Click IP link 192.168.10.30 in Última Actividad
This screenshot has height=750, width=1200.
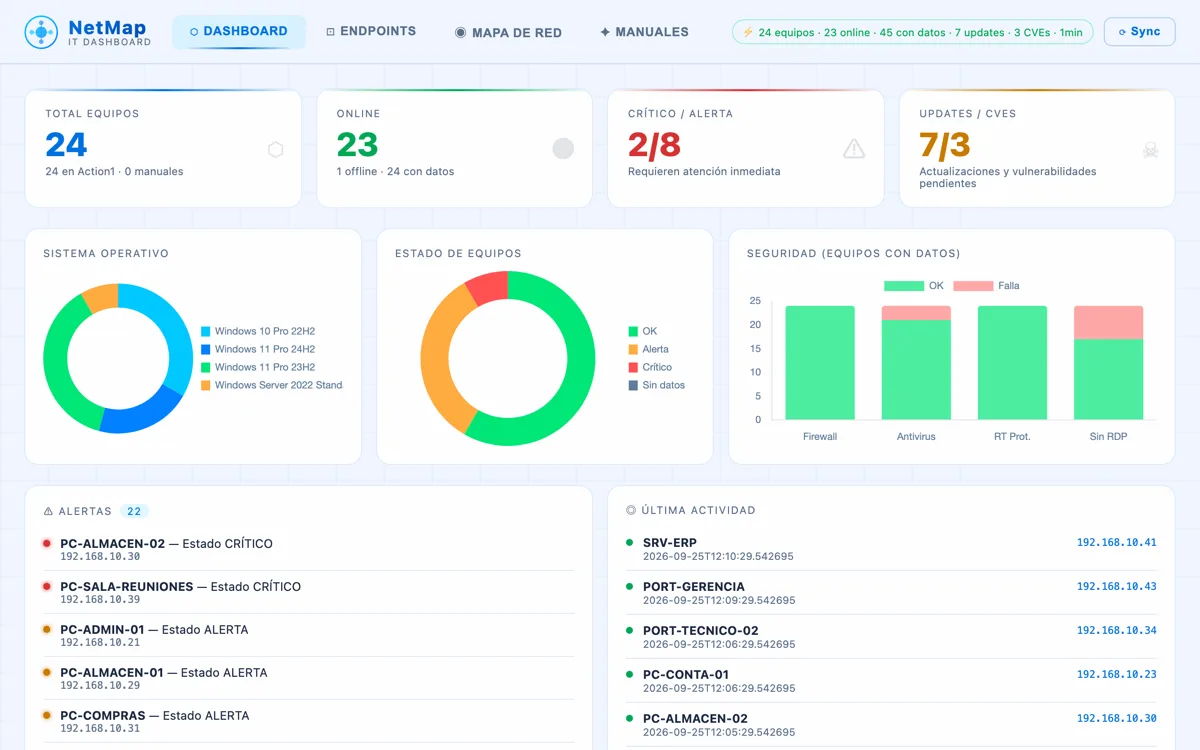coord(1116,719)
